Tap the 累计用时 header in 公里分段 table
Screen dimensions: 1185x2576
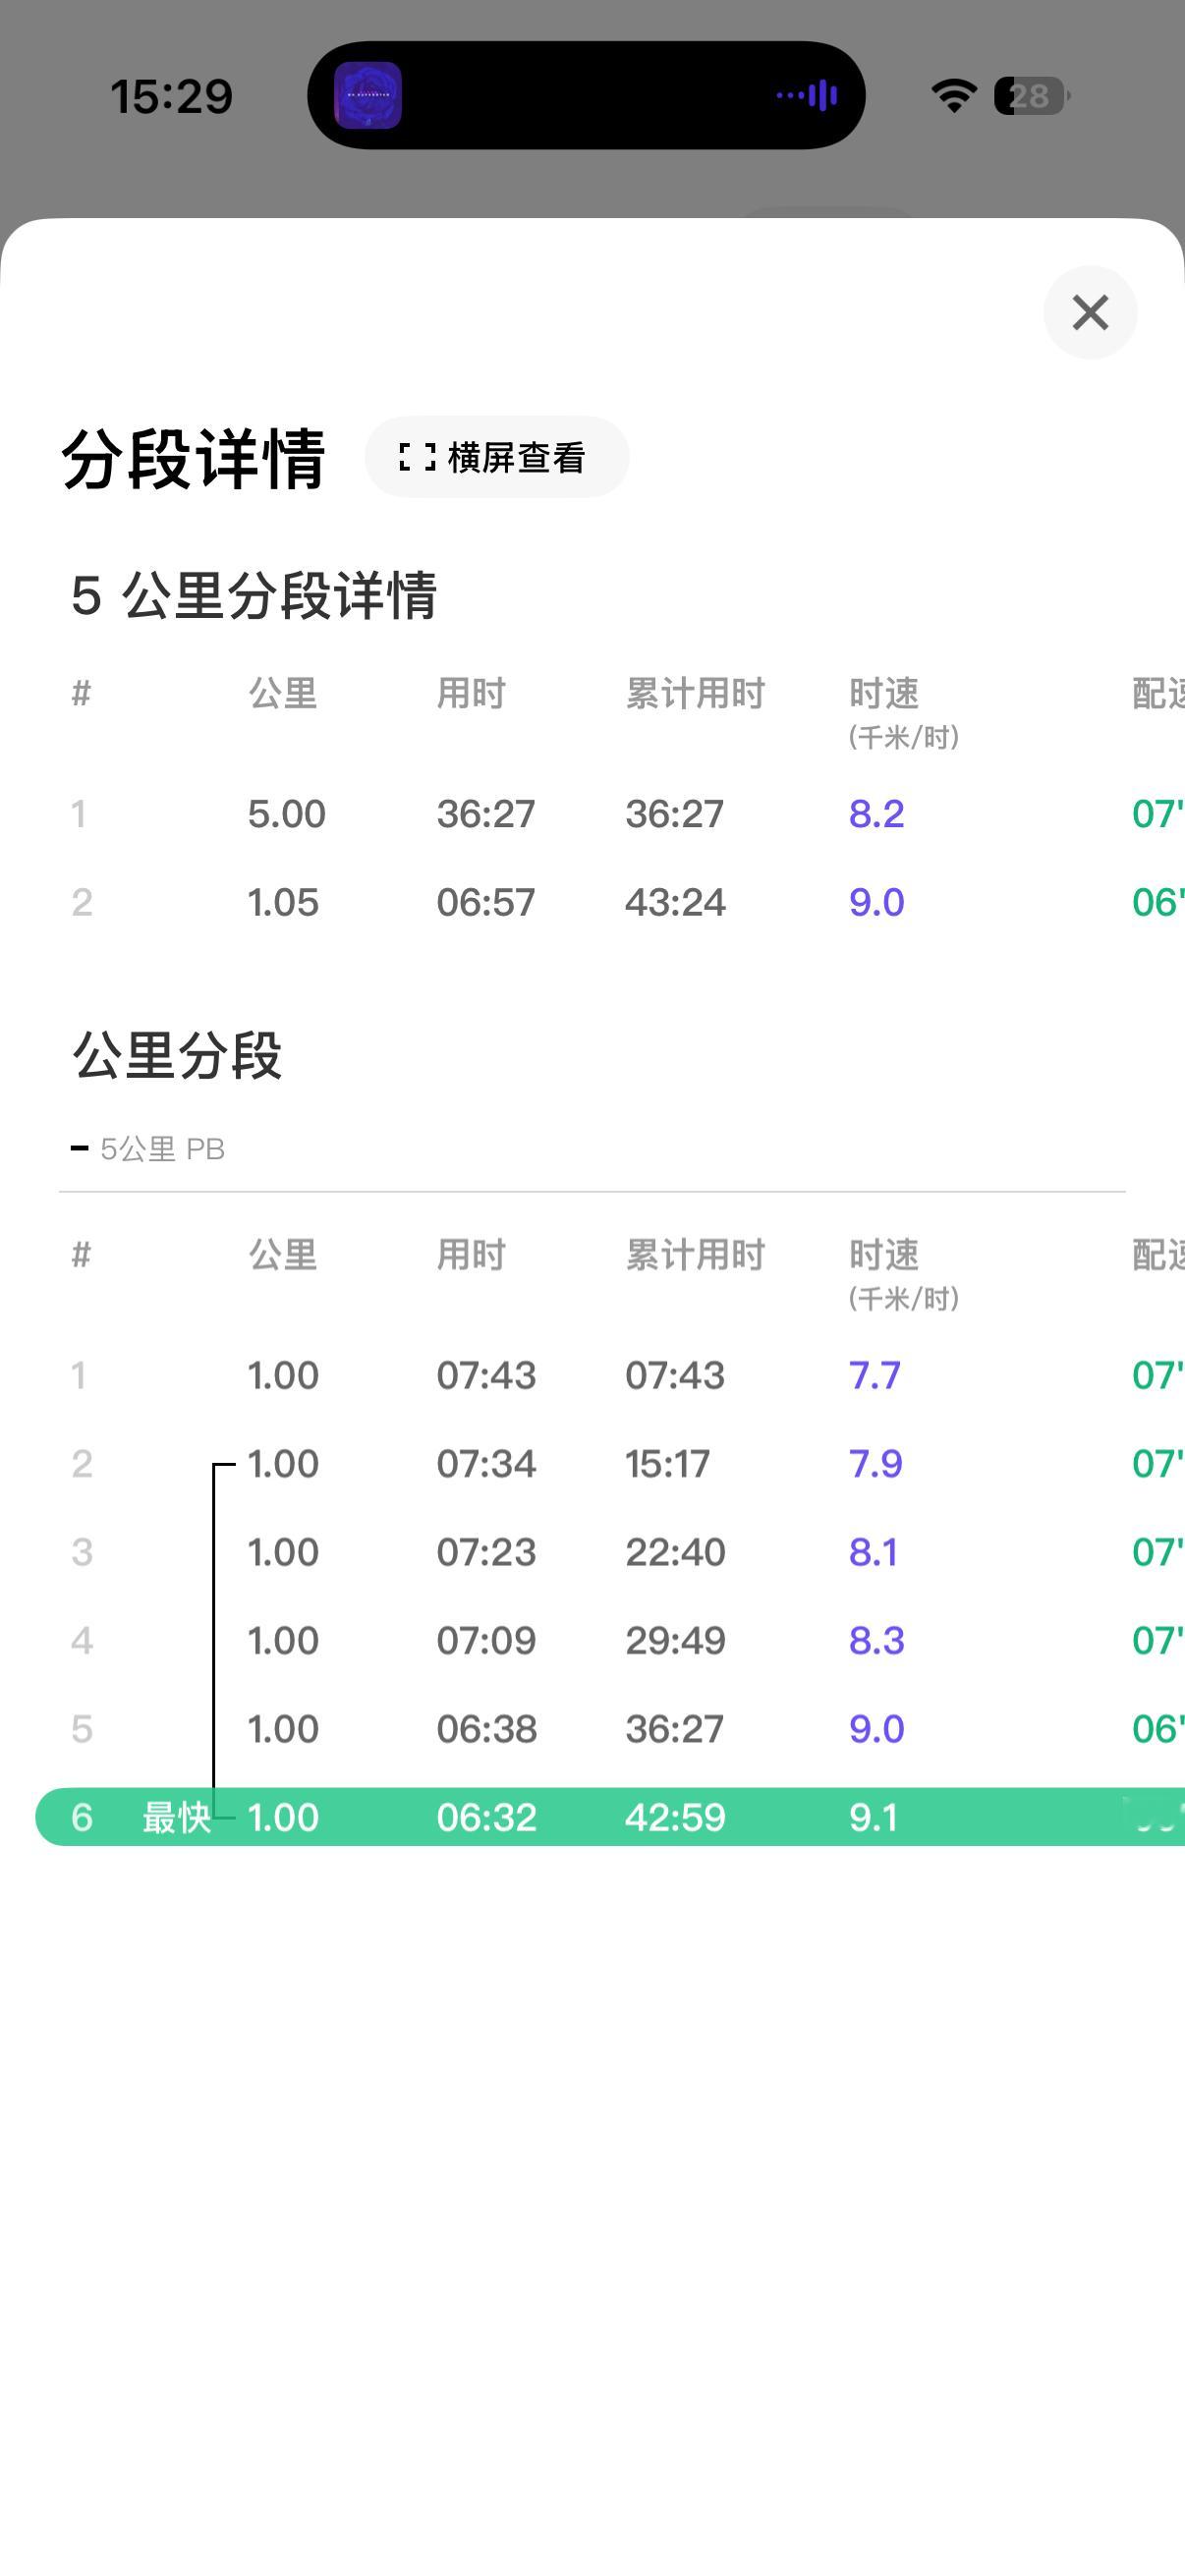pyautogui.click(x=695, y=1254)
